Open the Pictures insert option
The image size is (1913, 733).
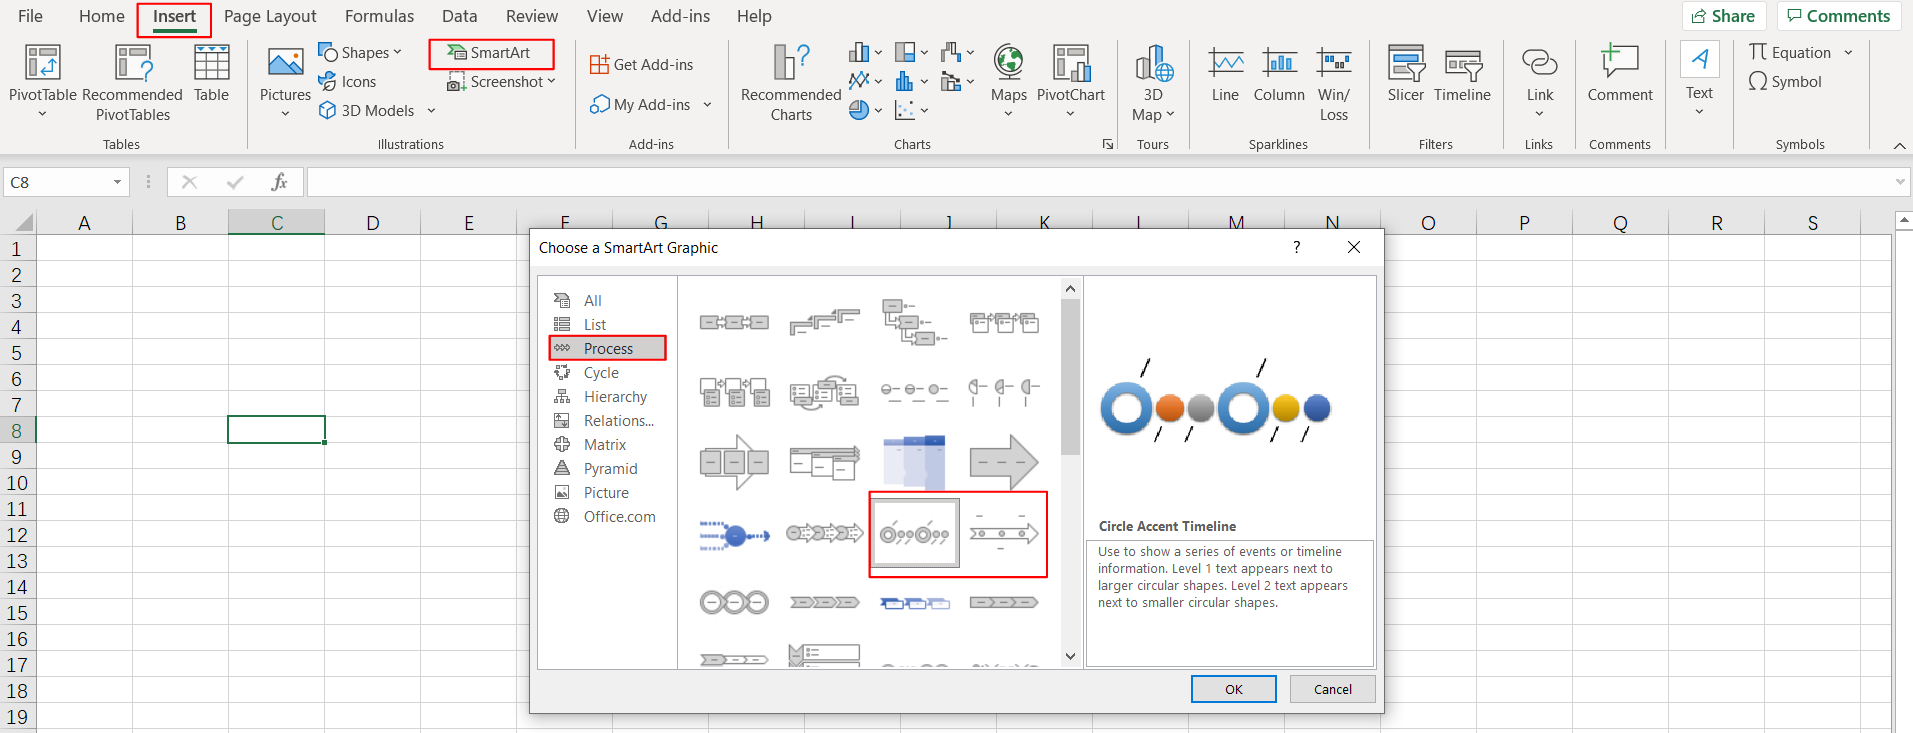285,82
